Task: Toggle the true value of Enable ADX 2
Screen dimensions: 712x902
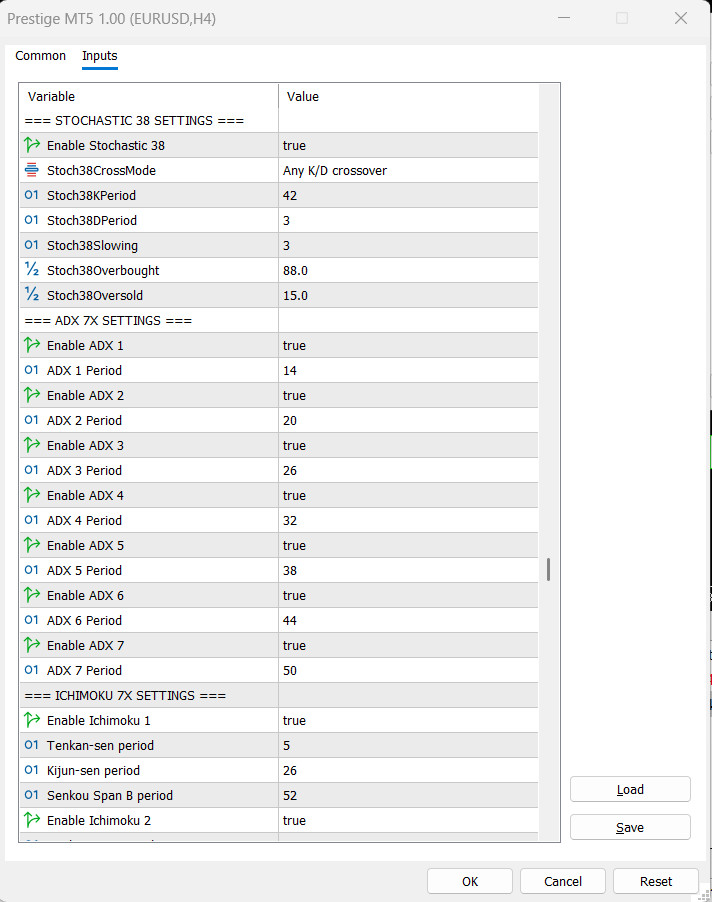Action: pos(408,395)
